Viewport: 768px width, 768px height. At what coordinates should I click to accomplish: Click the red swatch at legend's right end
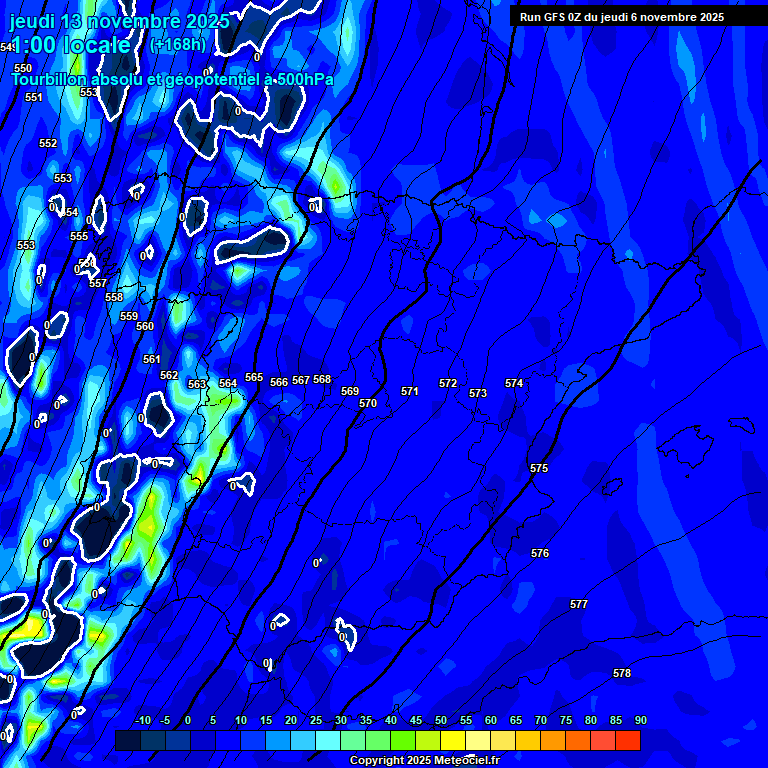pyautogui.click(x=628, y=740)
